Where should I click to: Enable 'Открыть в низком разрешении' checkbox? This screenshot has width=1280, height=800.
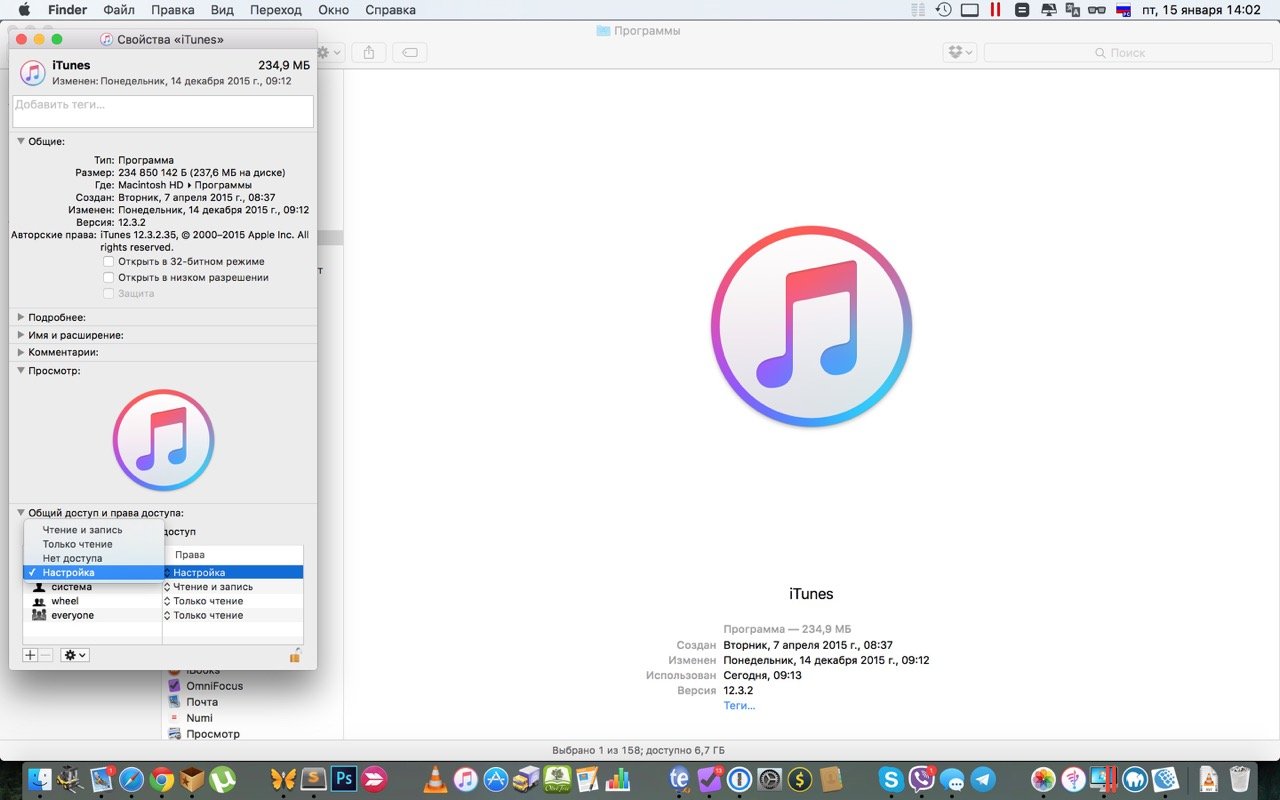click(x=109, y=277)
